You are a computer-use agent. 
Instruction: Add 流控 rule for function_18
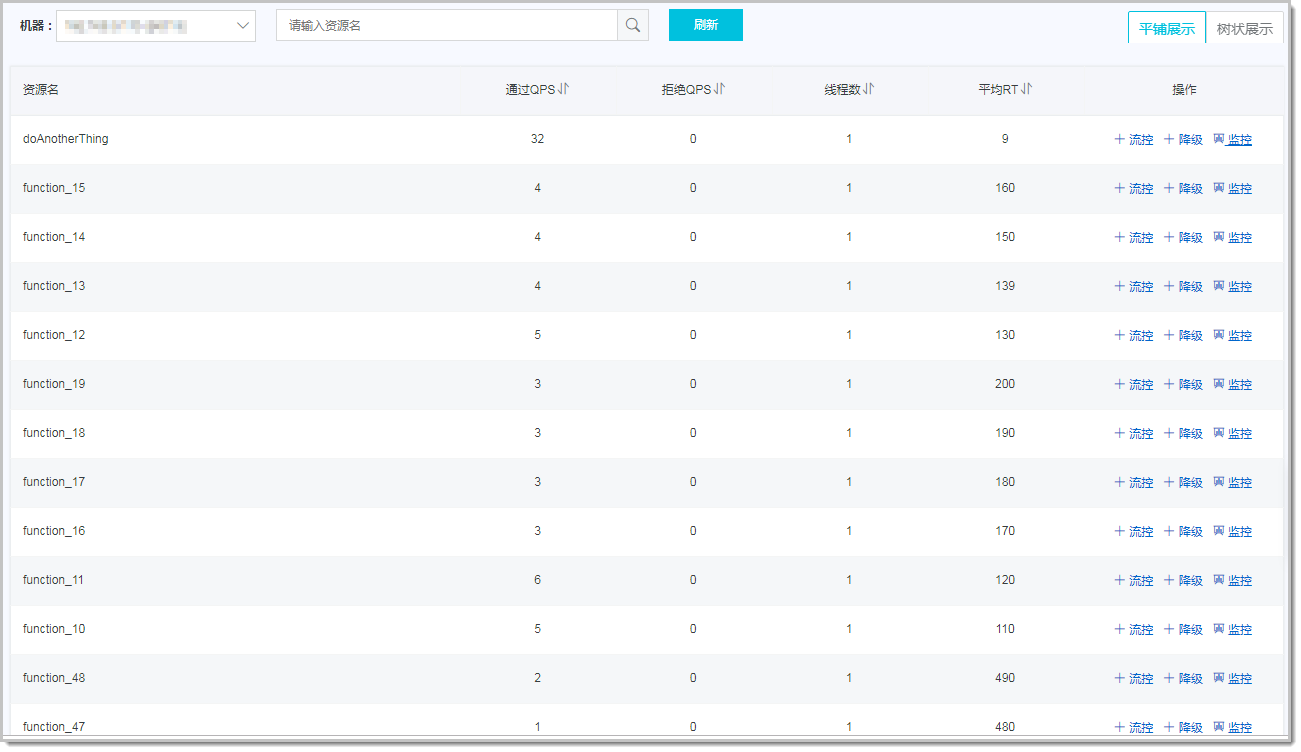click(x=1134, y=434)
